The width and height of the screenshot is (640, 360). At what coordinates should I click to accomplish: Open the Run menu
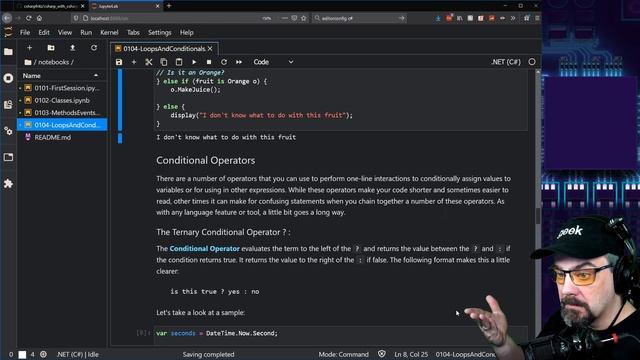pyautogui.click(x=86, y=32)
